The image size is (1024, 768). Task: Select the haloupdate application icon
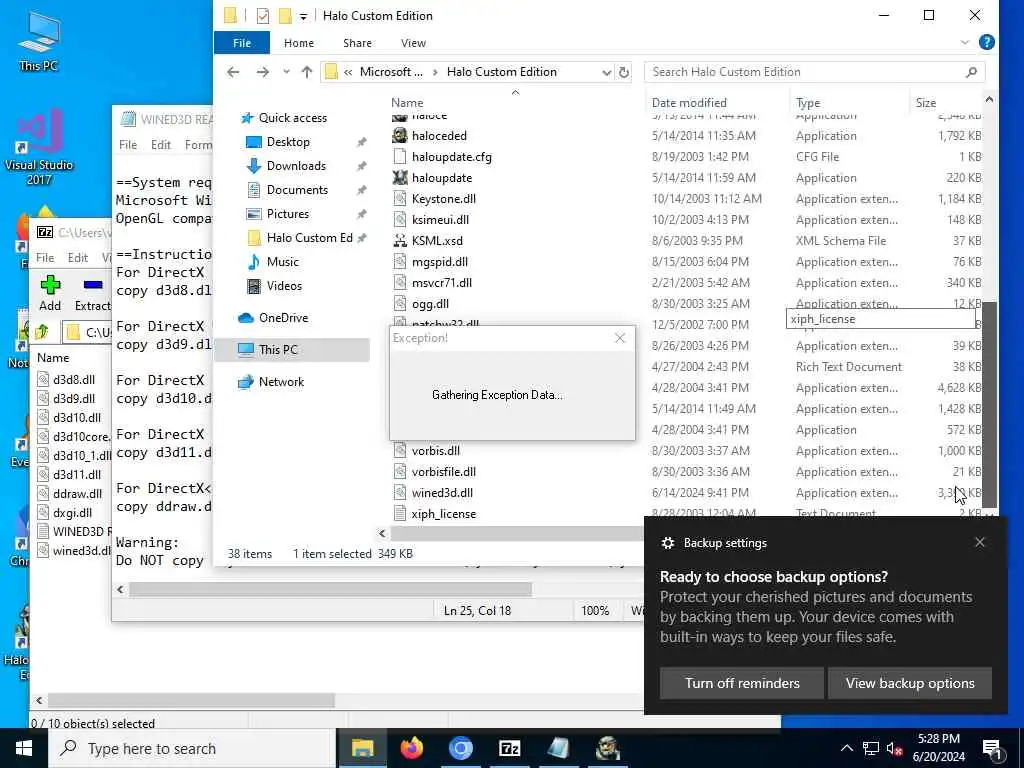pos(400,178)
